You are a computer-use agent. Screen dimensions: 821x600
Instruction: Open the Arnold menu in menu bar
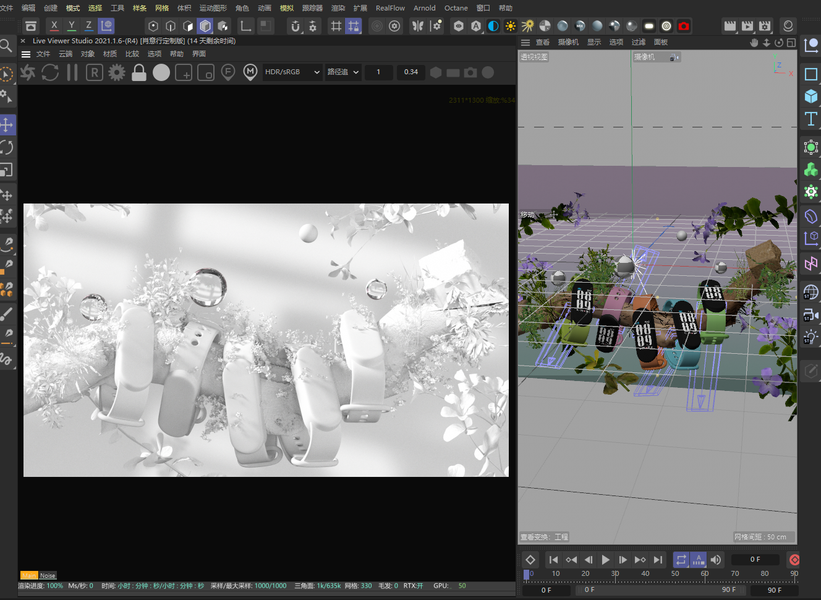(424, 8)
